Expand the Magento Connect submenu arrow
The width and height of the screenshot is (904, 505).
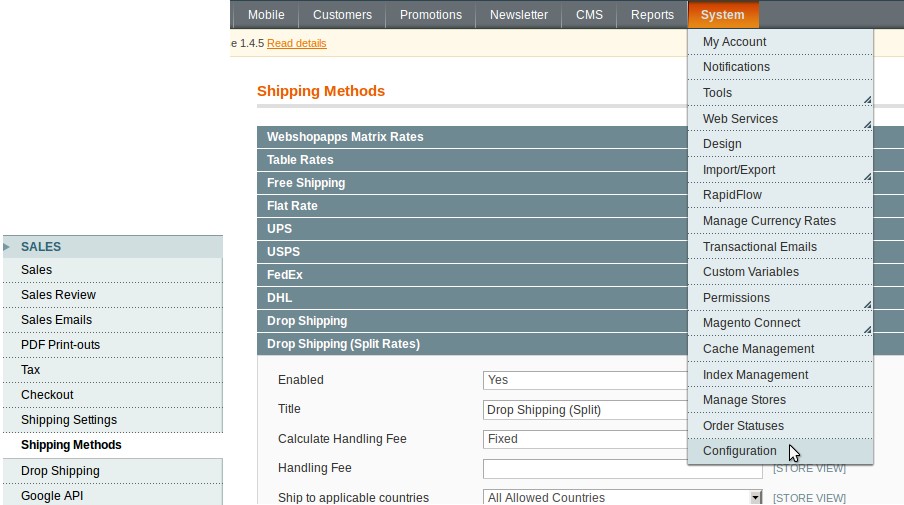pos(867,330)
